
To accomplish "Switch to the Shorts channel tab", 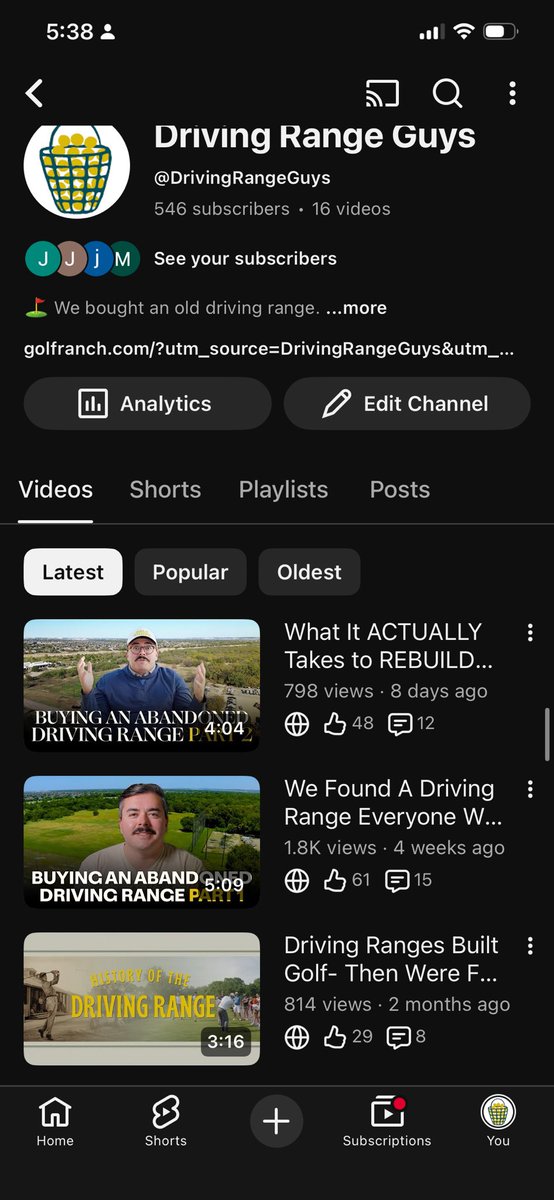I will click(x=165, y=490).
